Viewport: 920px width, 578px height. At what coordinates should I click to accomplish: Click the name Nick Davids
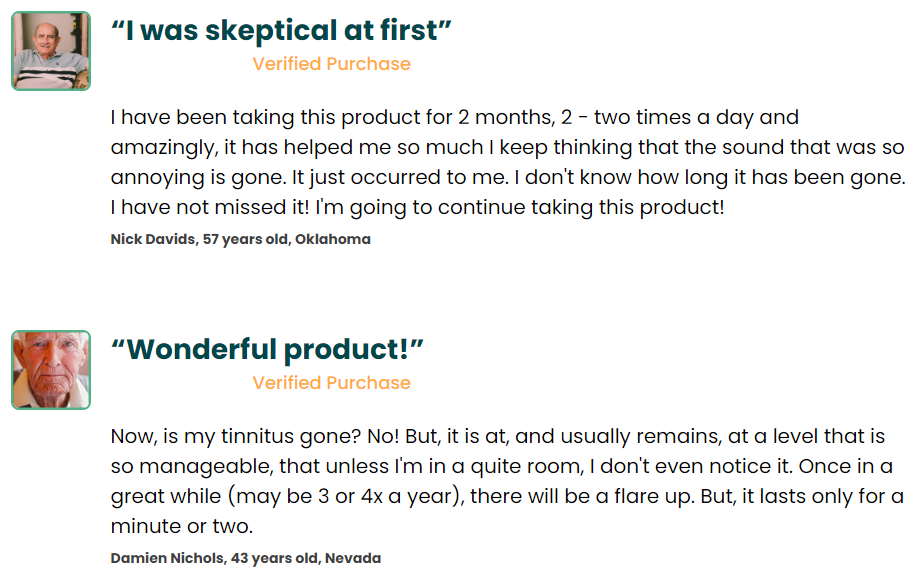(x=153, y=239)
